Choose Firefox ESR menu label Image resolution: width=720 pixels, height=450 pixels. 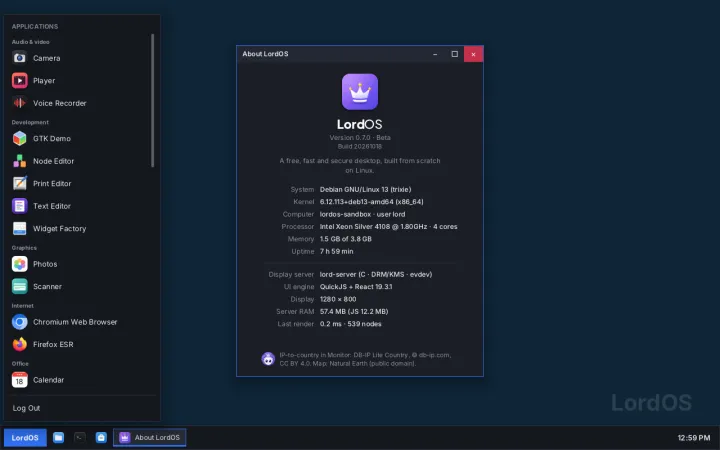tap(53, 344)
